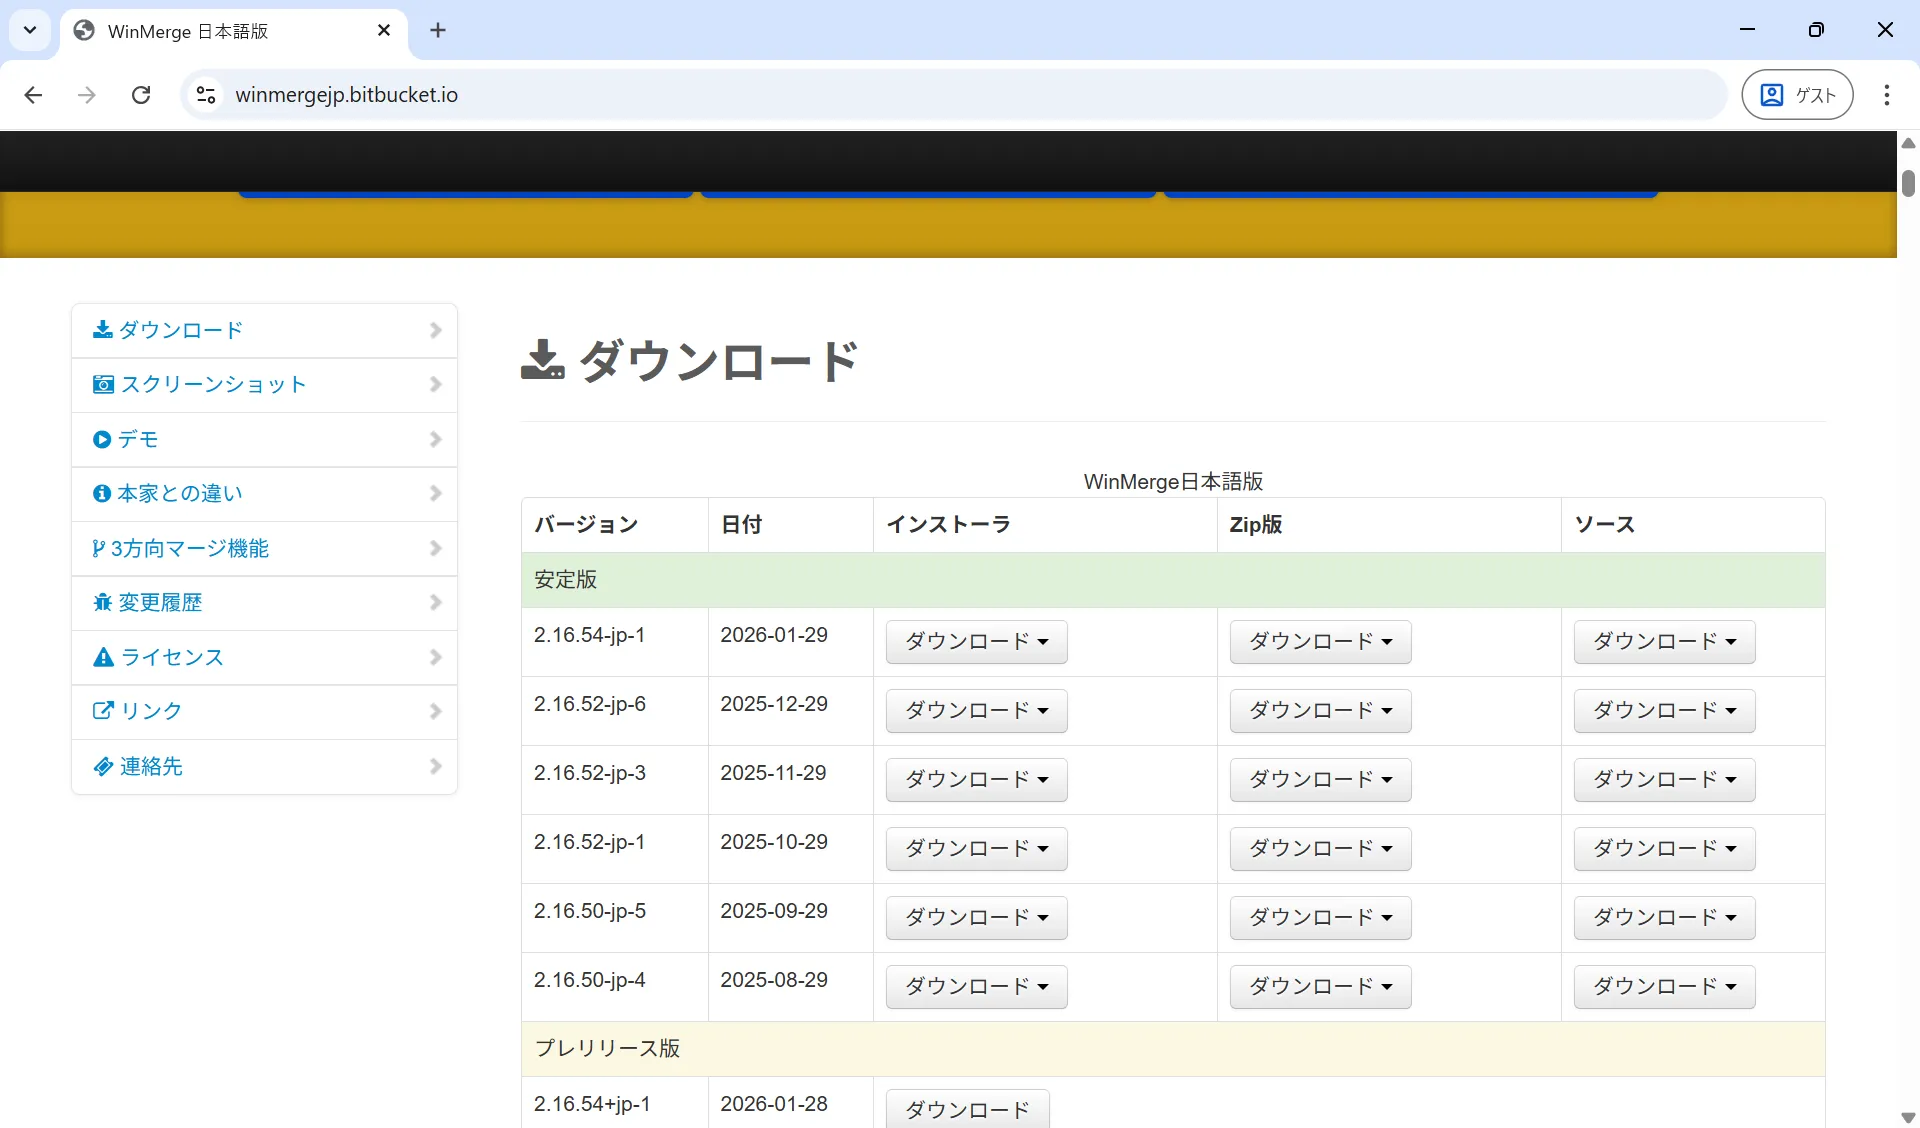1920x1128 pixels.
Task: Click the branch icon beside 3方向マージ機能
Action: point(98,548)
